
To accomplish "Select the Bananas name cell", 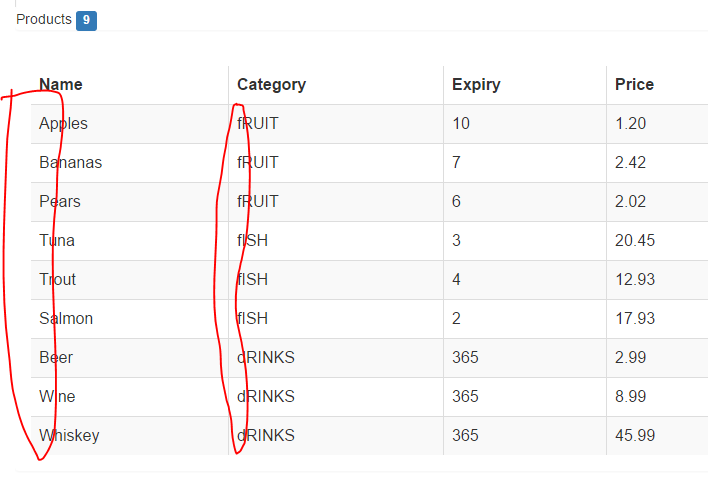I will 70,162.
